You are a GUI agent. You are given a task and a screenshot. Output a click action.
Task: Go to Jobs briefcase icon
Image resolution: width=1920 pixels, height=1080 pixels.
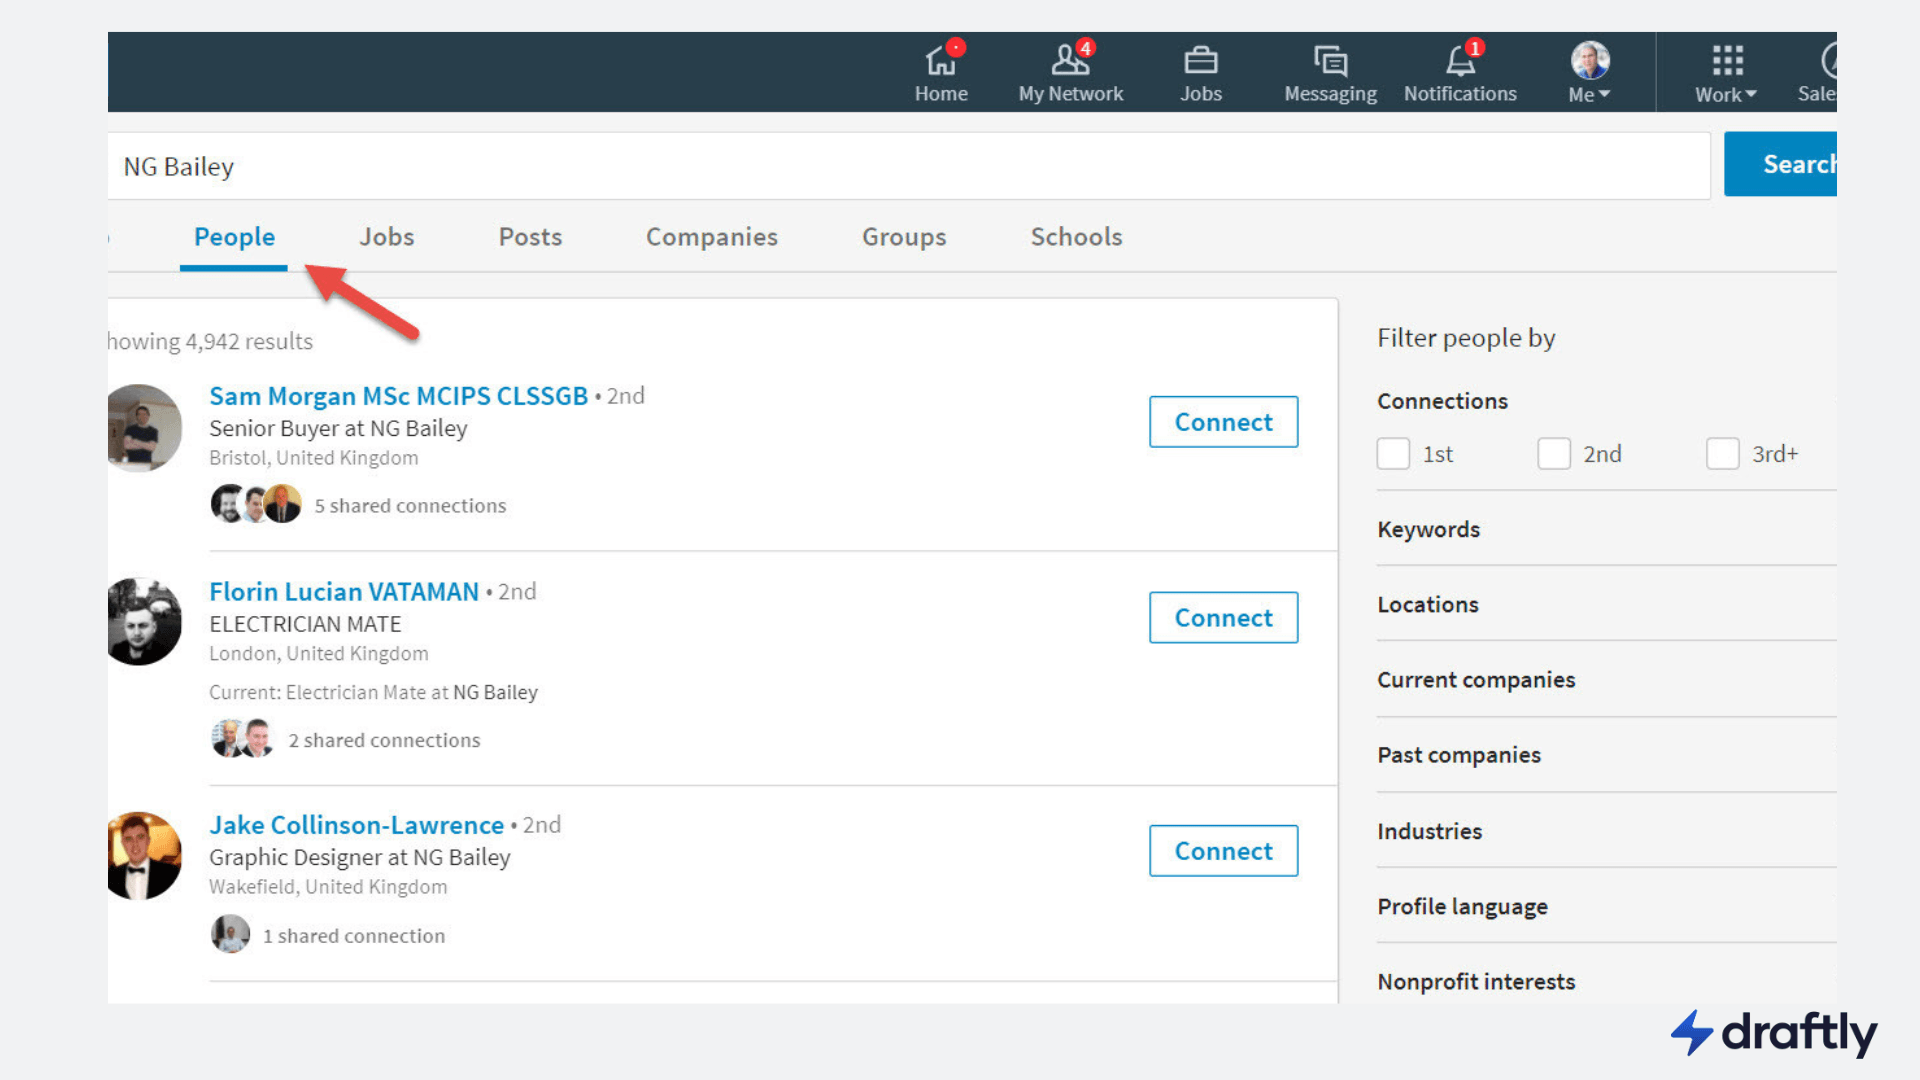coord(1200,62)
